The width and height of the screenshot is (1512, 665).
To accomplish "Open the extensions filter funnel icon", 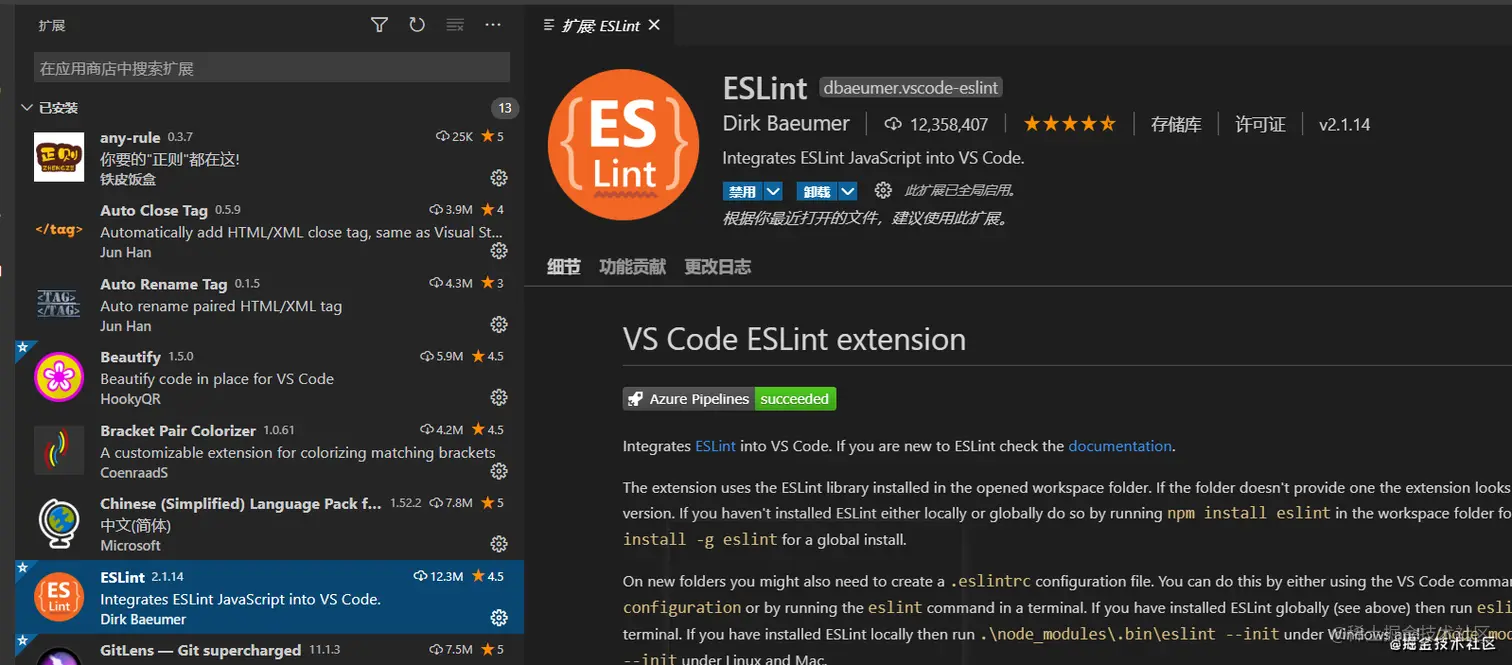I will point(379,25).
